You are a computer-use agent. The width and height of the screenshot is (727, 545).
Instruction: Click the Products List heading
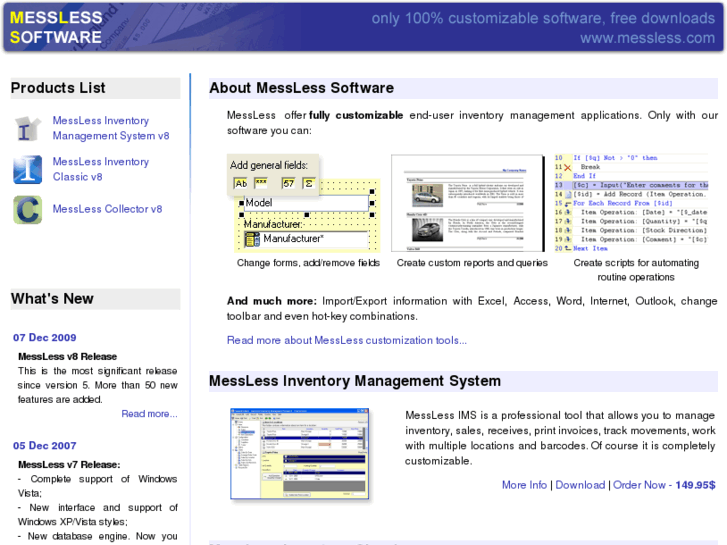click(58, 88)
